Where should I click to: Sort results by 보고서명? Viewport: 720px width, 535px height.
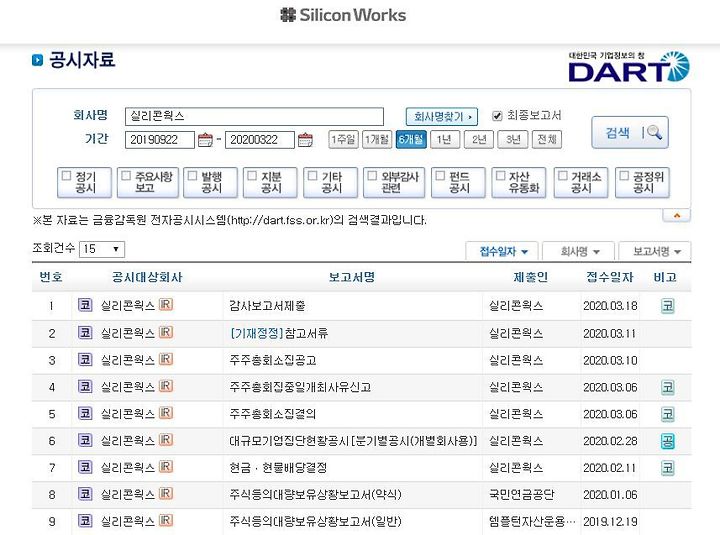coord(655,251)
